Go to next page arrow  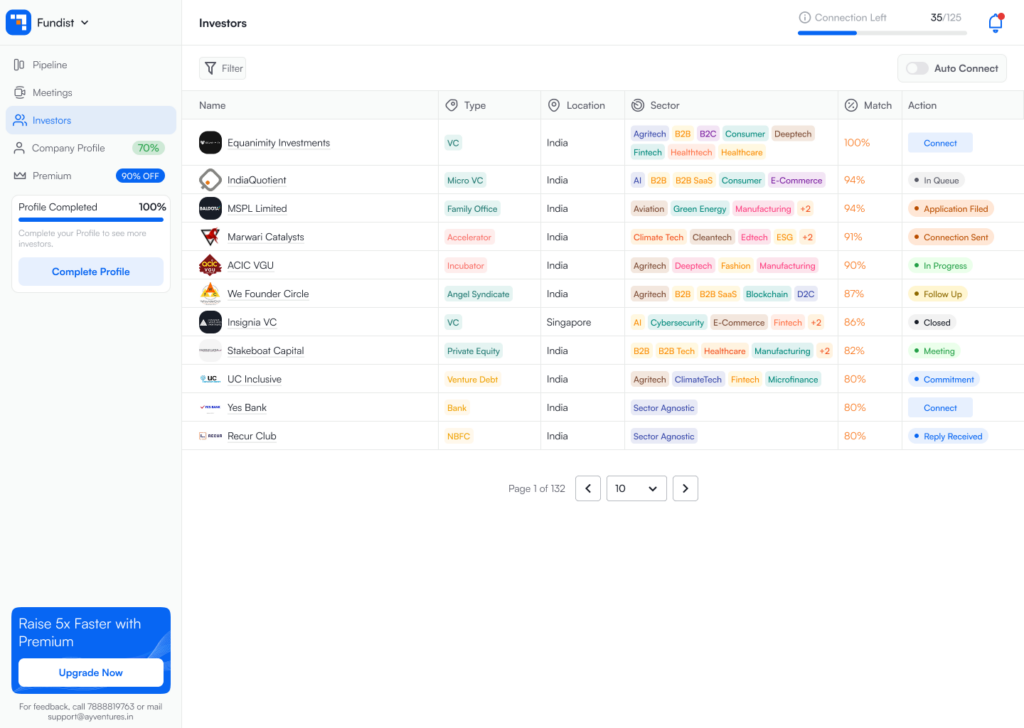pos(685,488)
